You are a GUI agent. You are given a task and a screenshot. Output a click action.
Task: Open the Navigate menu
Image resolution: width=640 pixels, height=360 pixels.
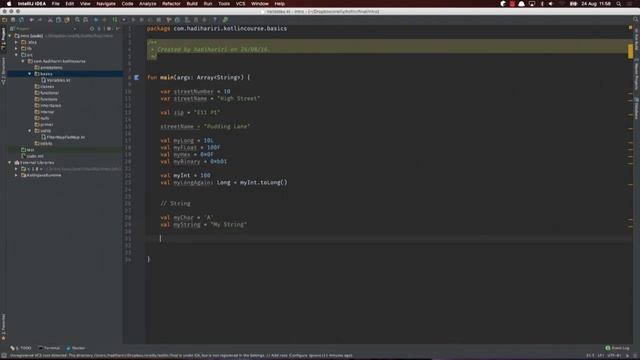point(106,4)
